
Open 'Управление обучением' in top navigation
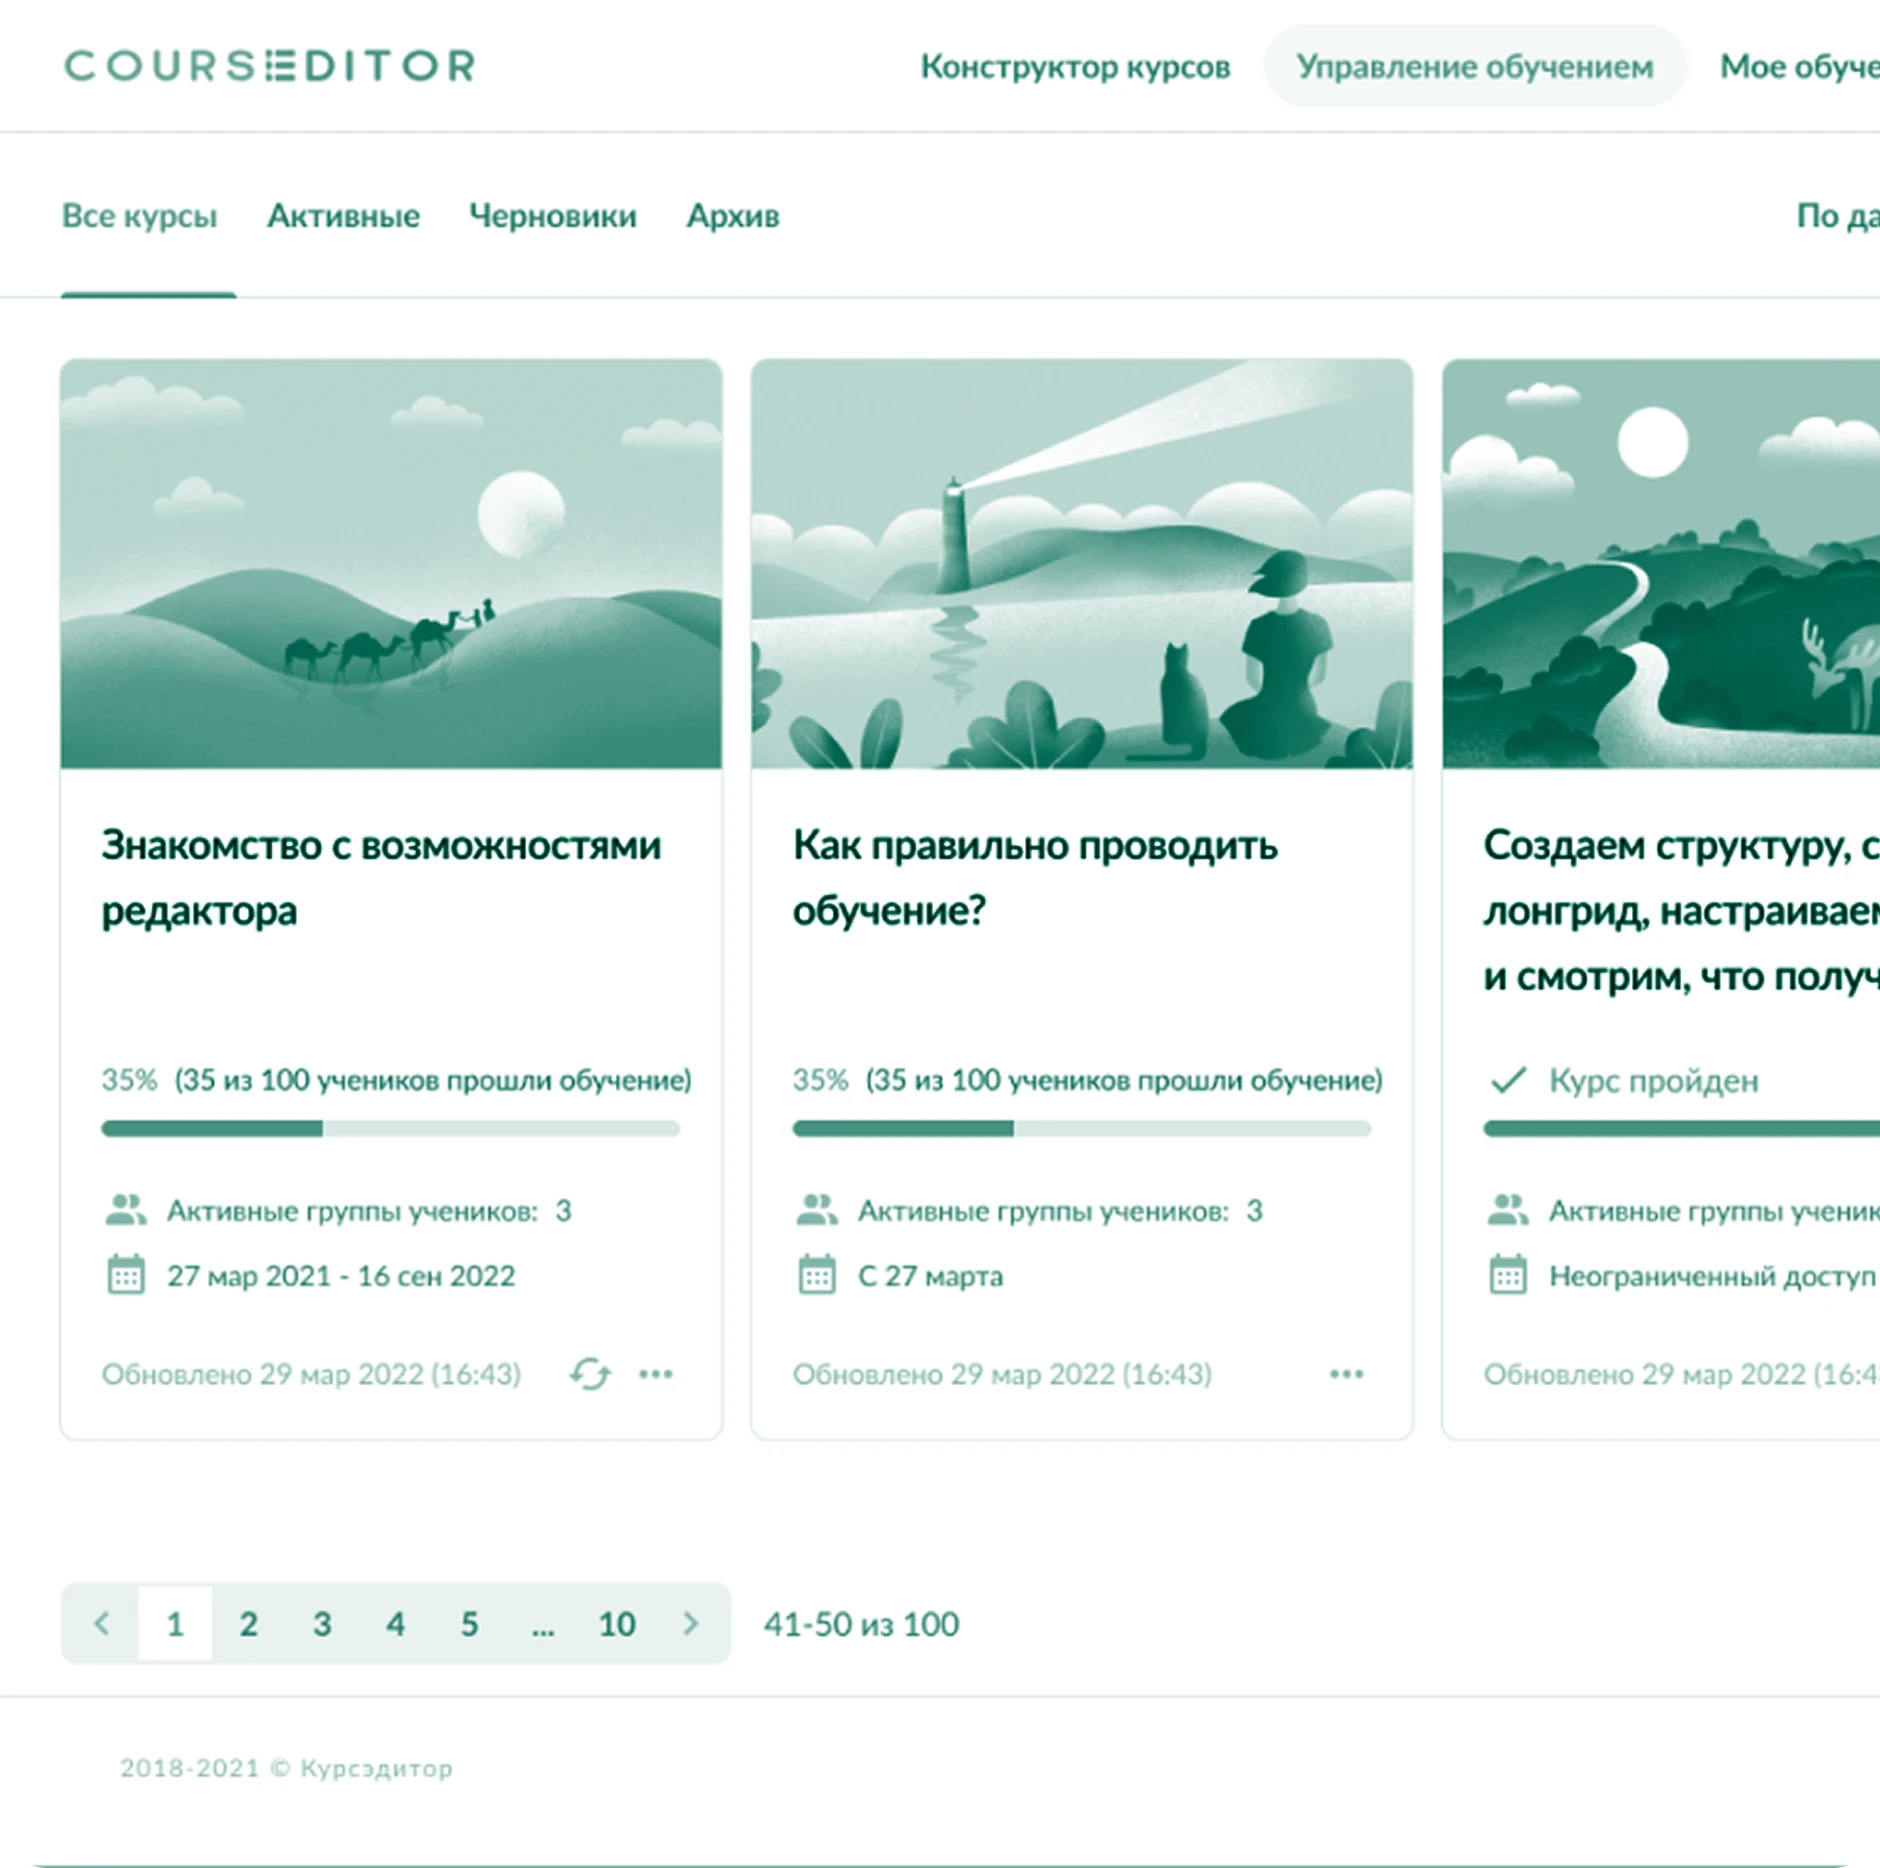click(x=1475, y=67)
